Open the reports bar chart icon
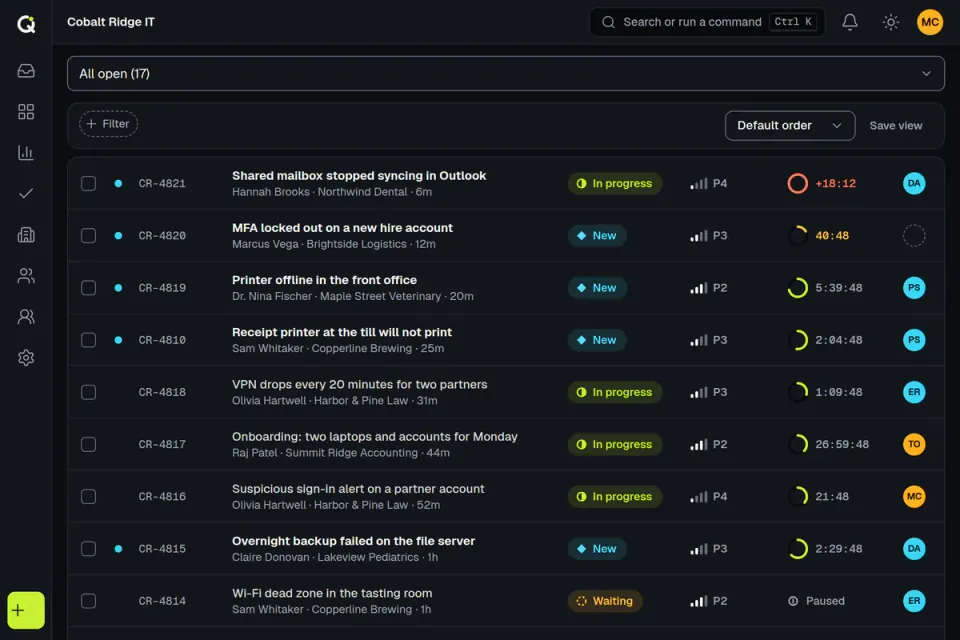The image size is (960, 640). pyautogui.click(x=26, y=152)
